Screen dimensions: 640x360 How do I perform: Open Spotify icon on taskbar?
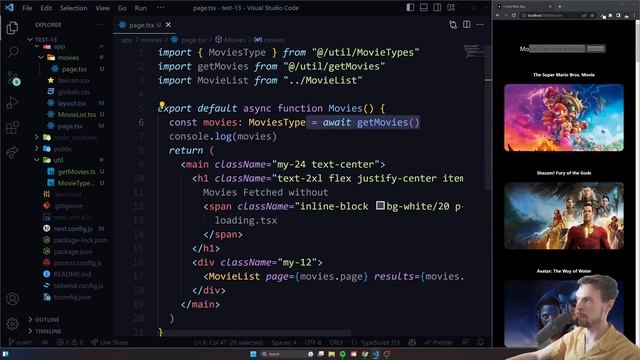[342, 354]
